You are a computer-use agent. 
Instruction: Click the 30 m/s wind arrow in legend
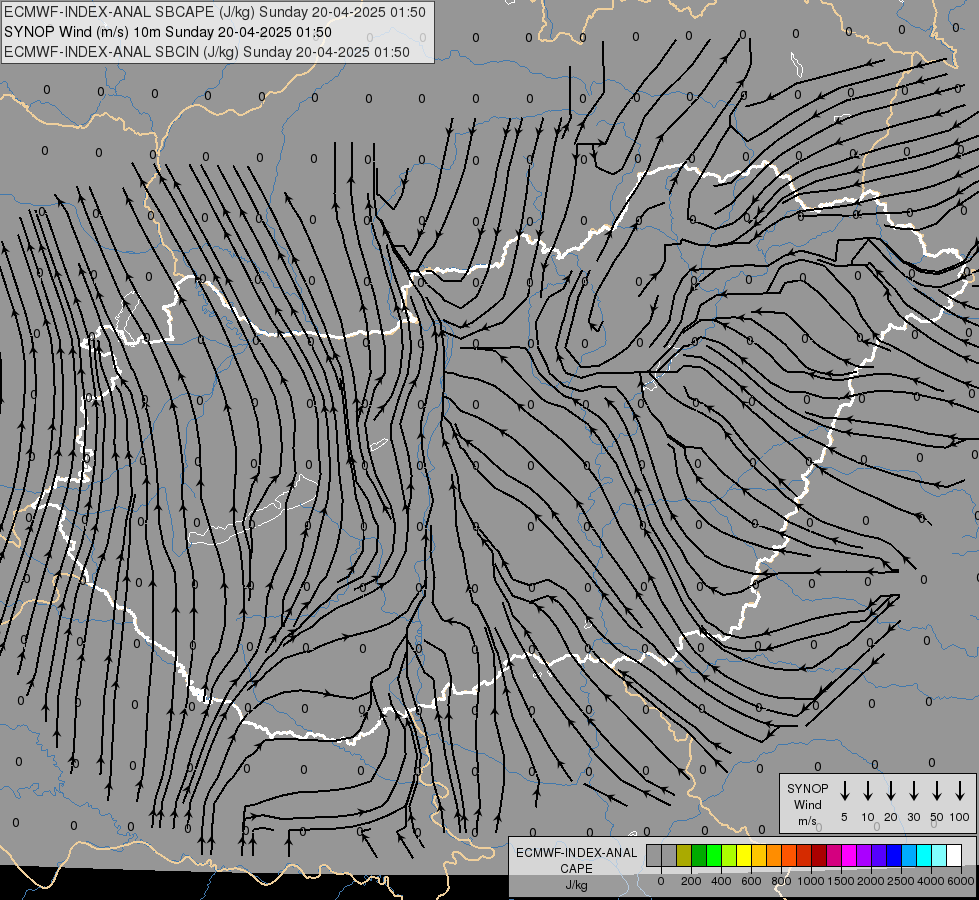point(913,790)
